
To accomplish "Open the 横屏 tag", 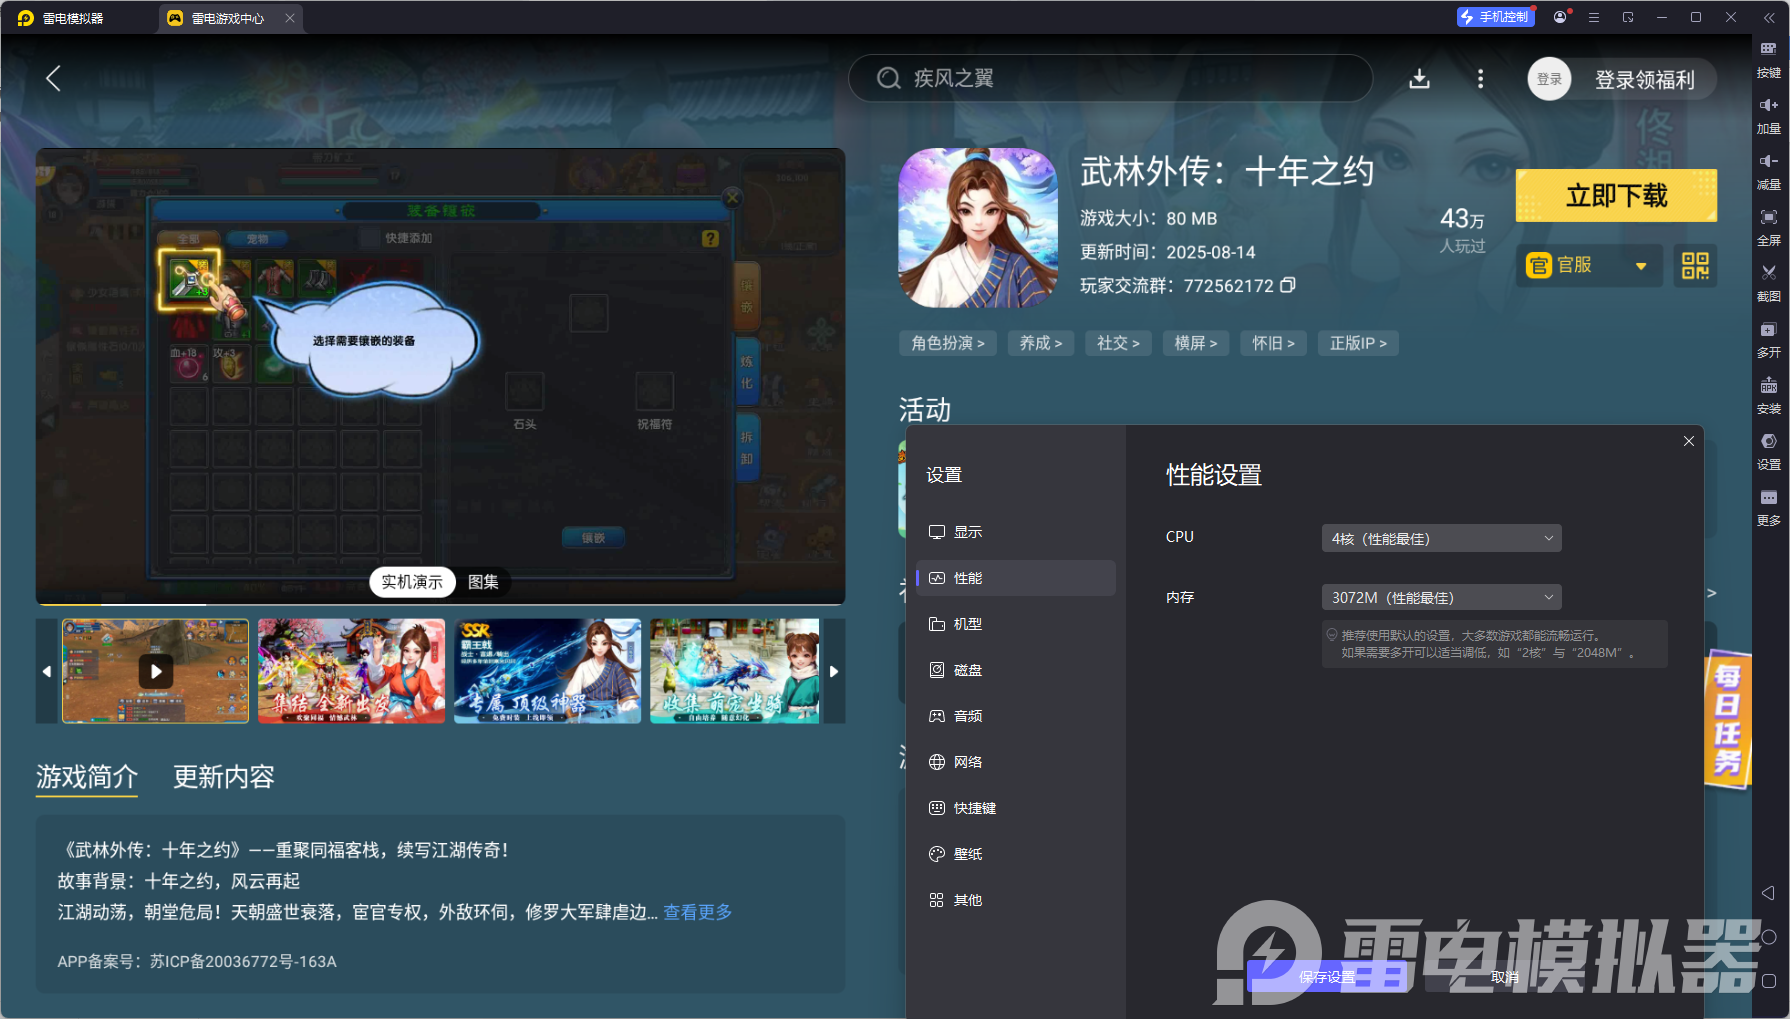I will click(1196, 343).
